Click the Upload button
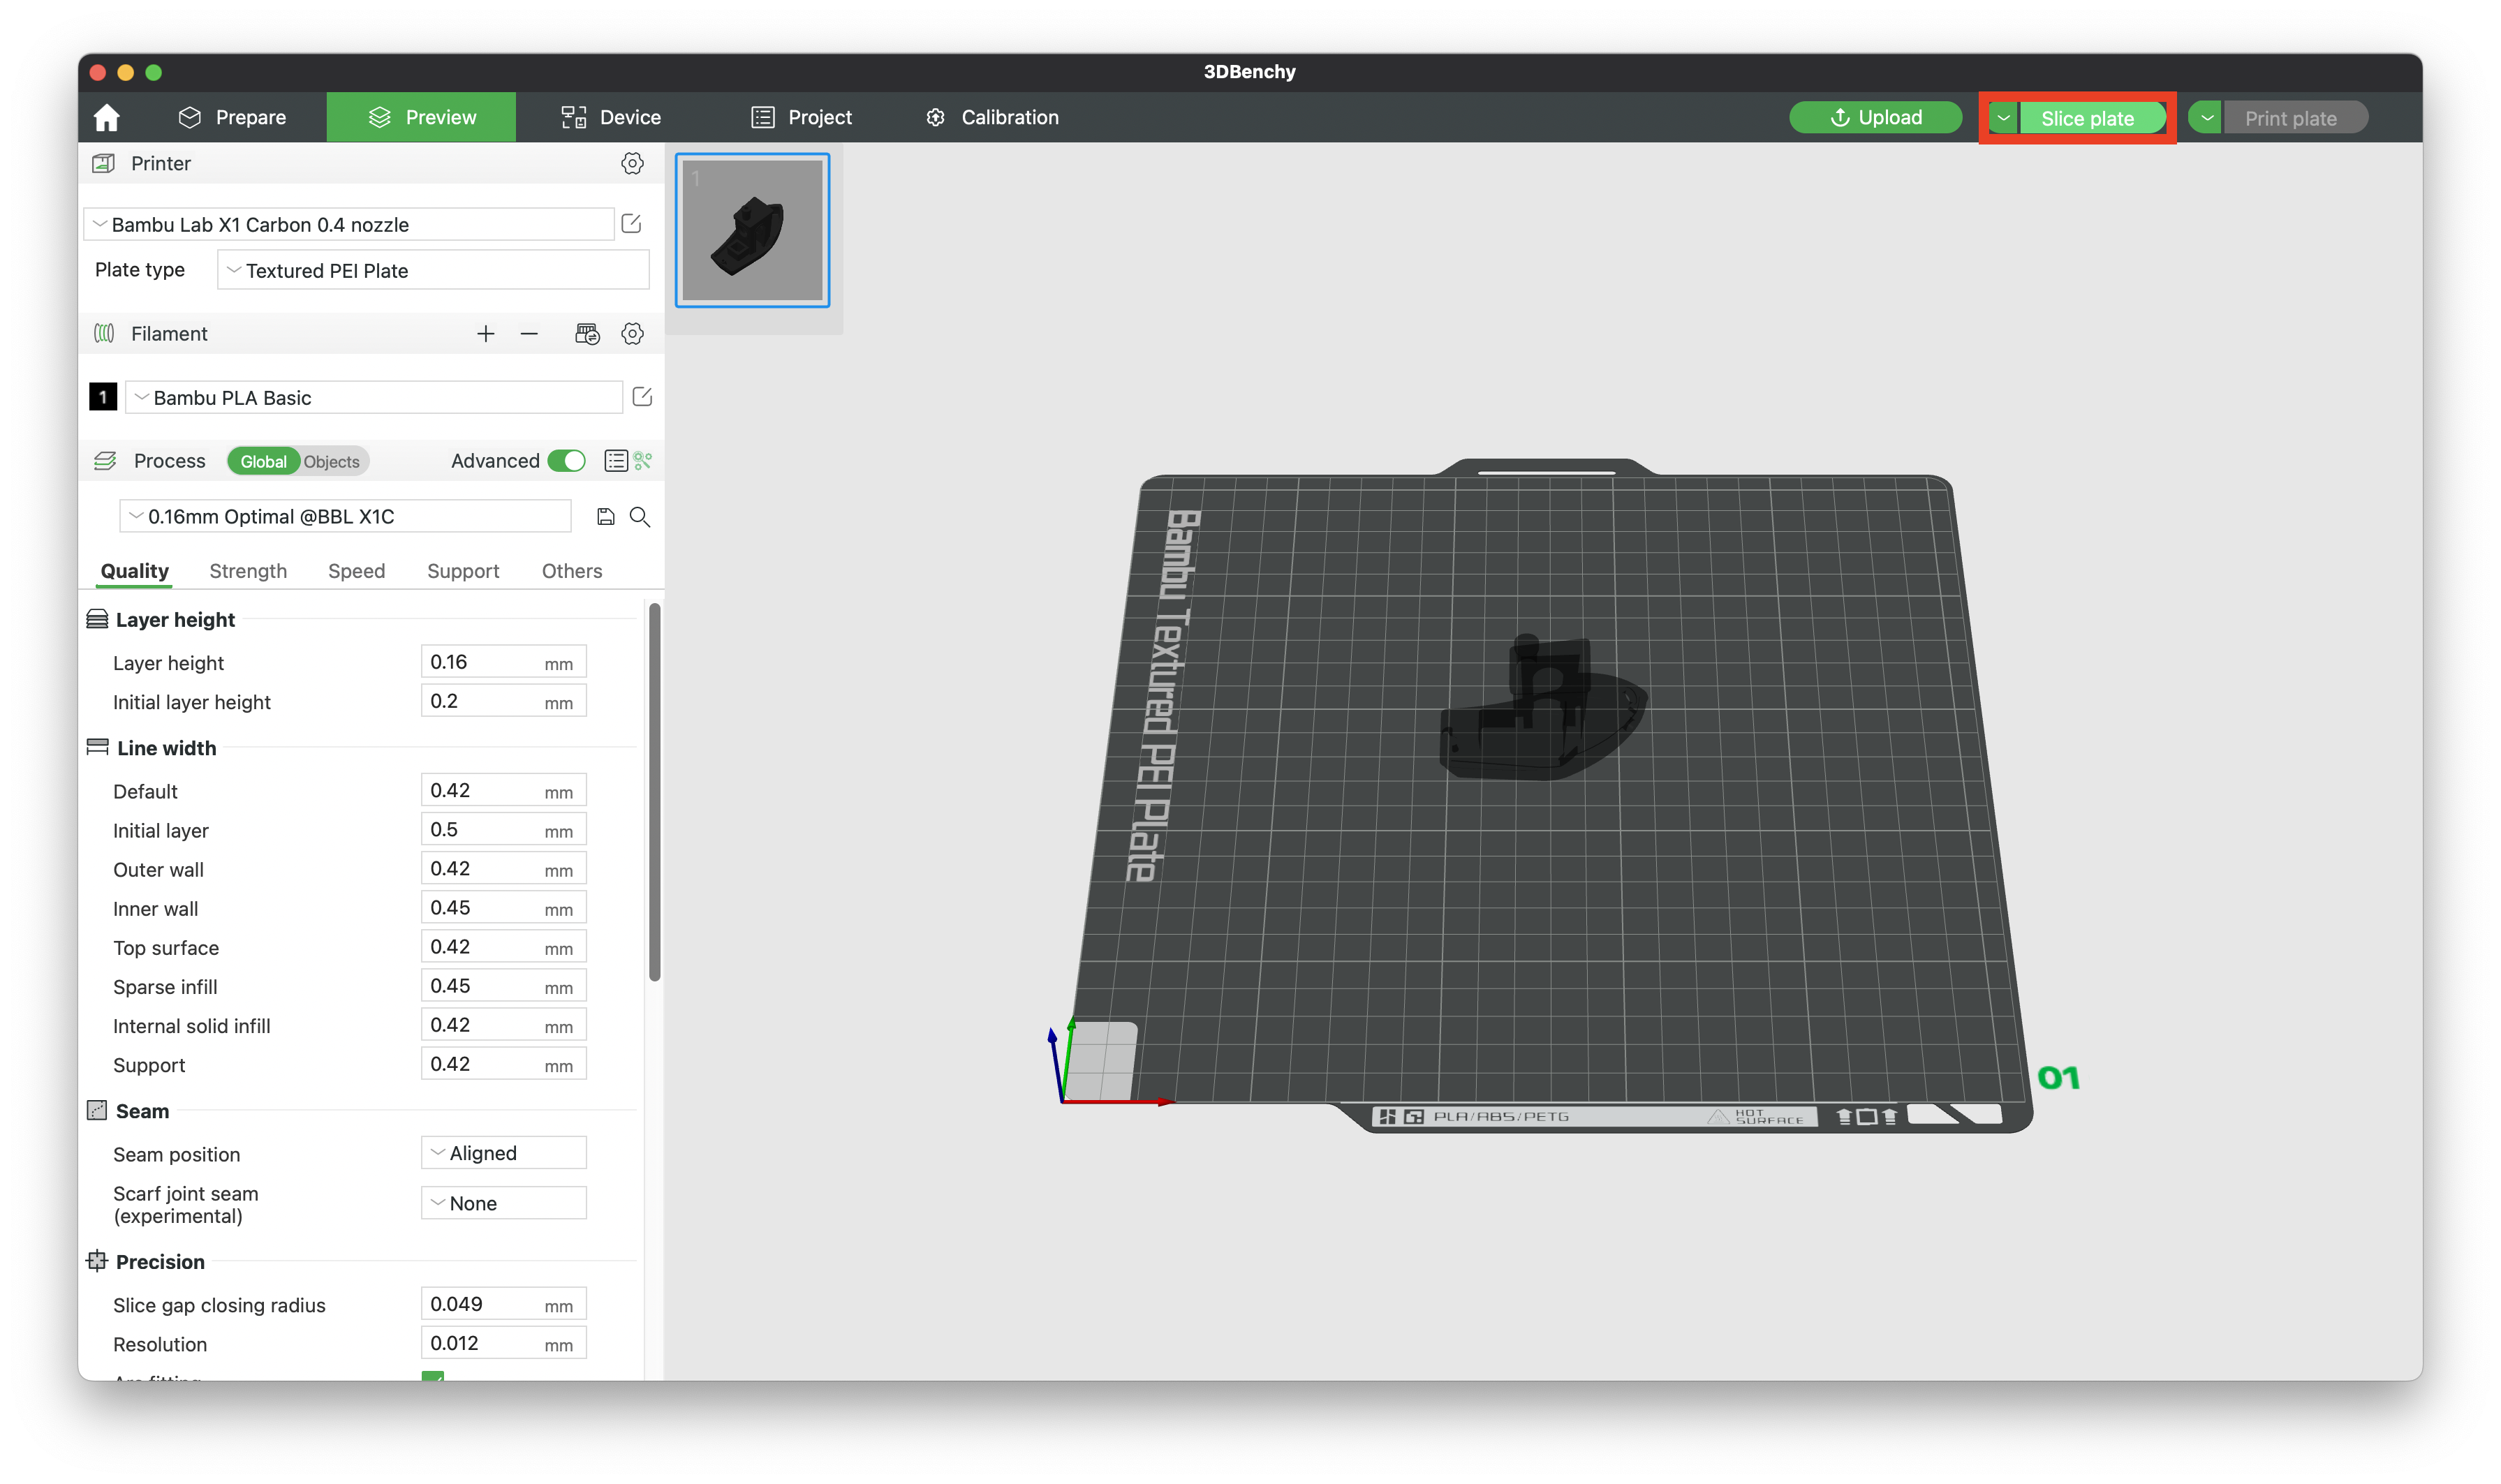 tap(1876, 116)
